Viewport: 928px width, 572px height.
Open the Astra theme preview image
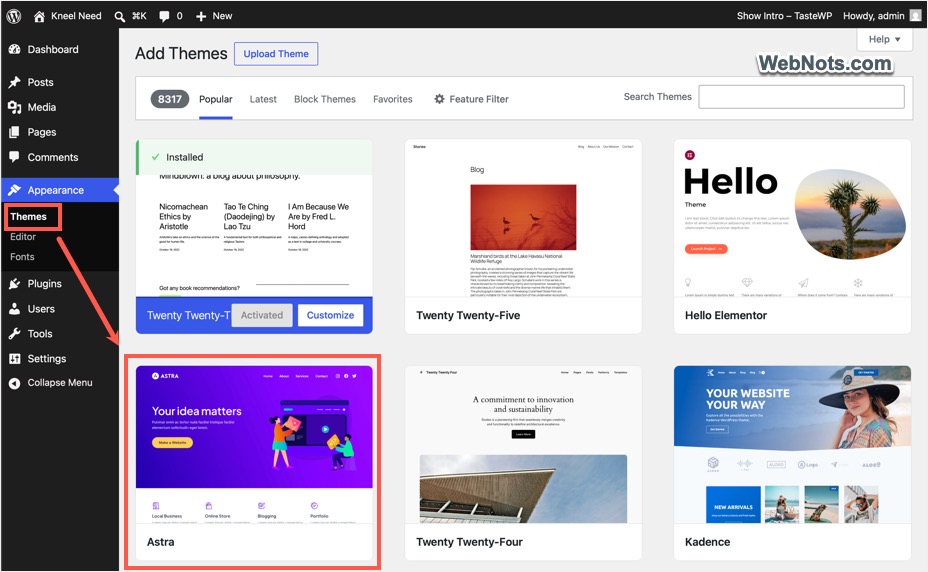(x=254, y=445)
